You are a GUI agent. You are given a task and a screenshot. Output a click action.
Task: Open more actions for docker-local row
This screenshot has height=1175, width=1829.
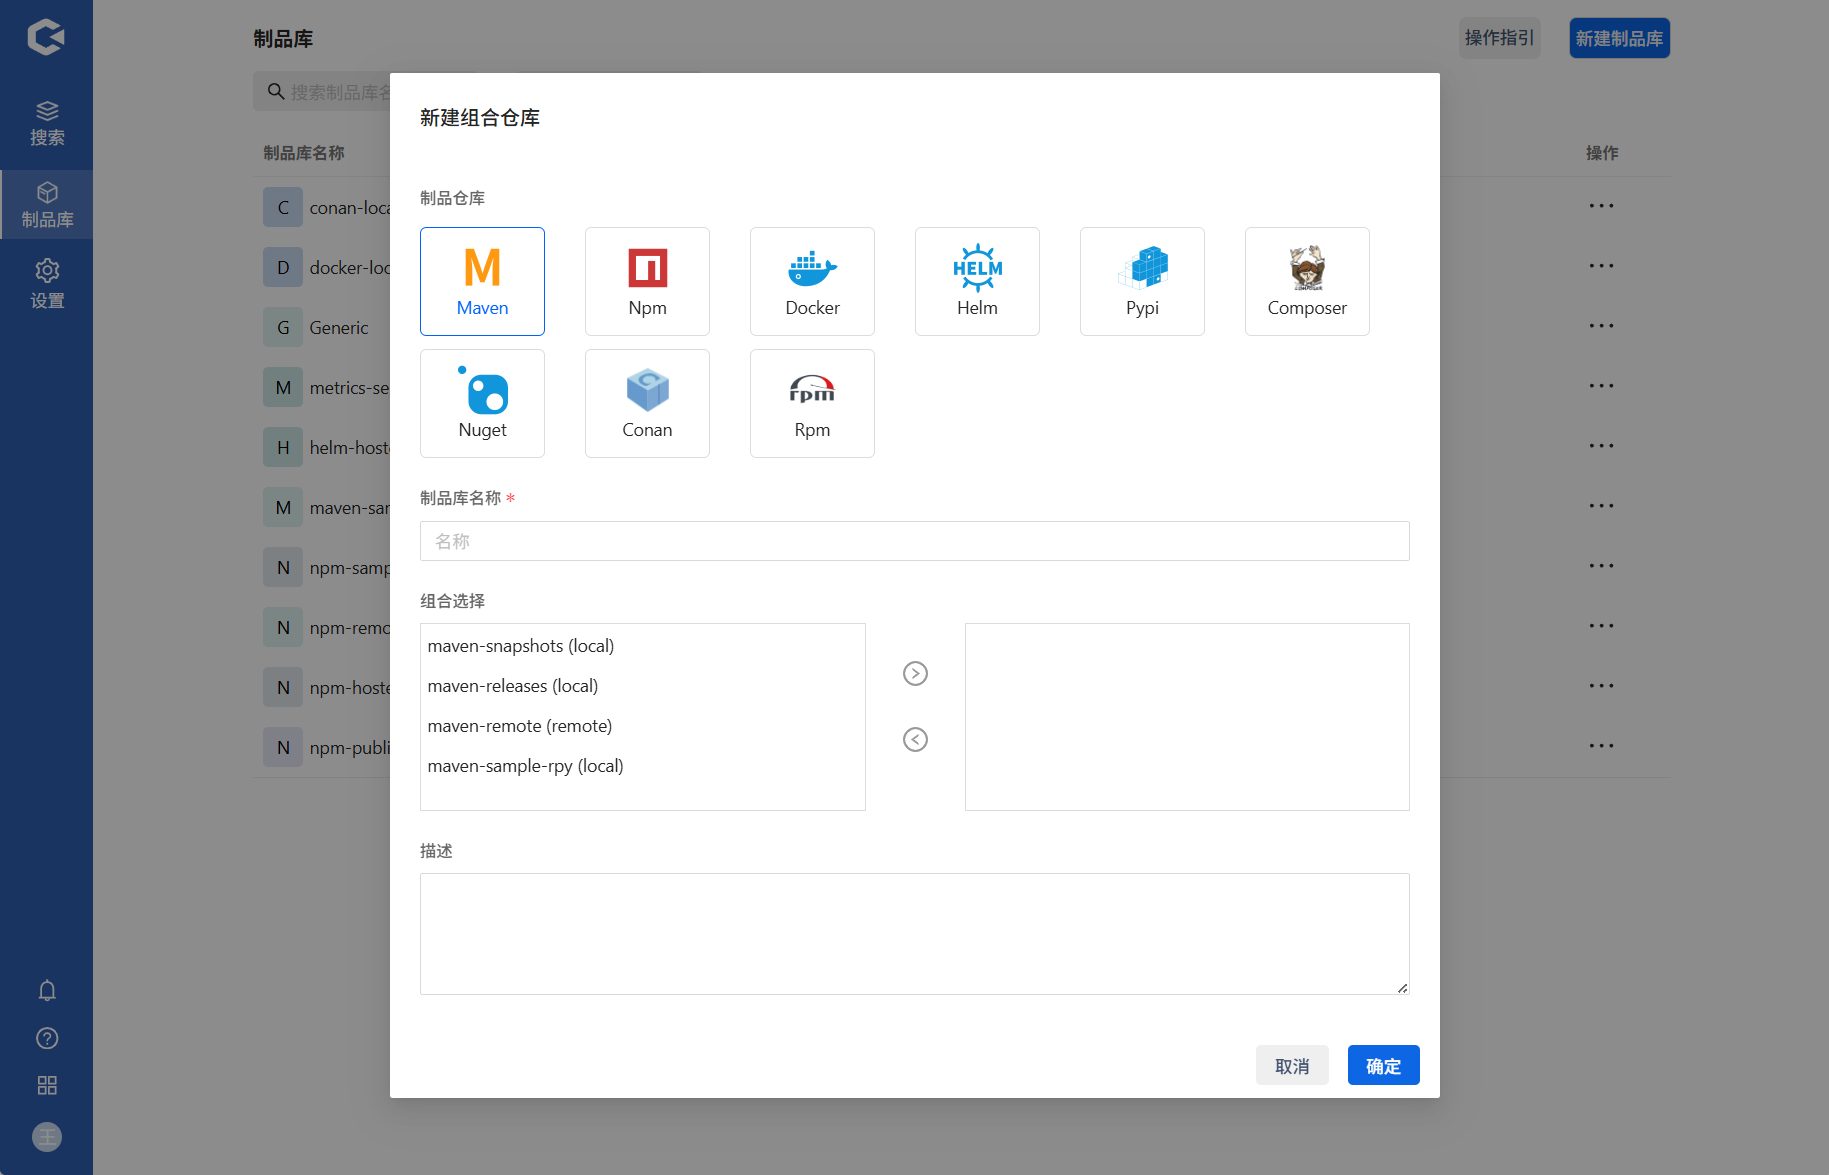1601,266
